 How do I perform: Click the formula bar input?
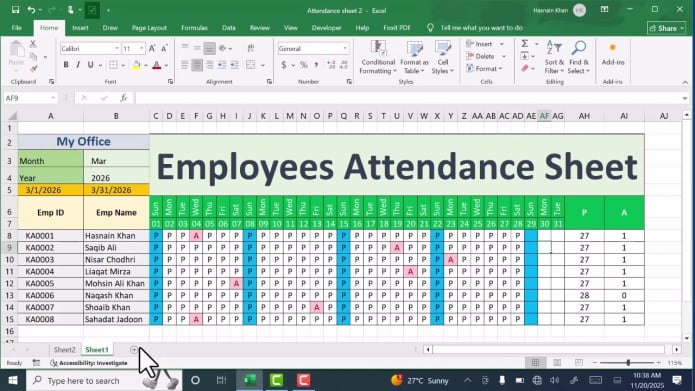pos(408,98)
